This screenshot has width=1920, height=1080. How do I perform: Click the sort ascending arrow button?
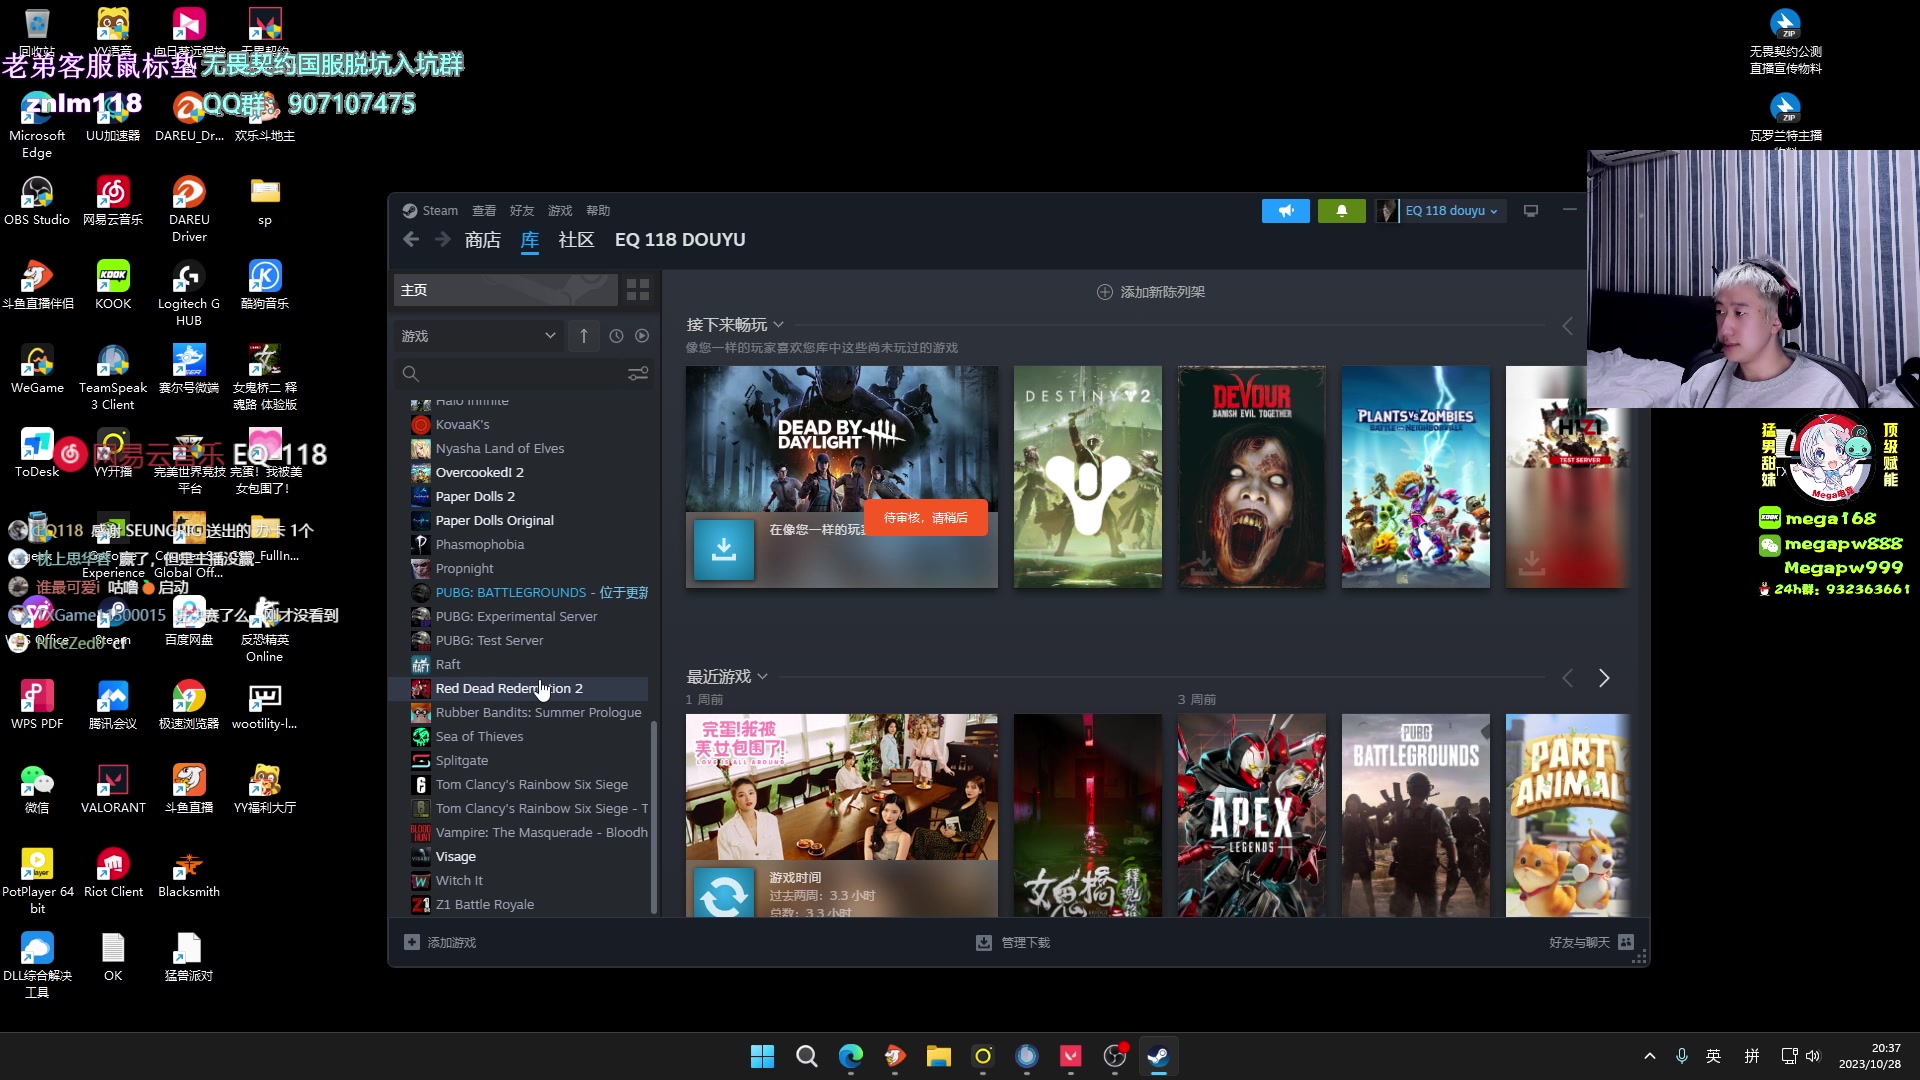pyautogui.click(x=584, y=336)
